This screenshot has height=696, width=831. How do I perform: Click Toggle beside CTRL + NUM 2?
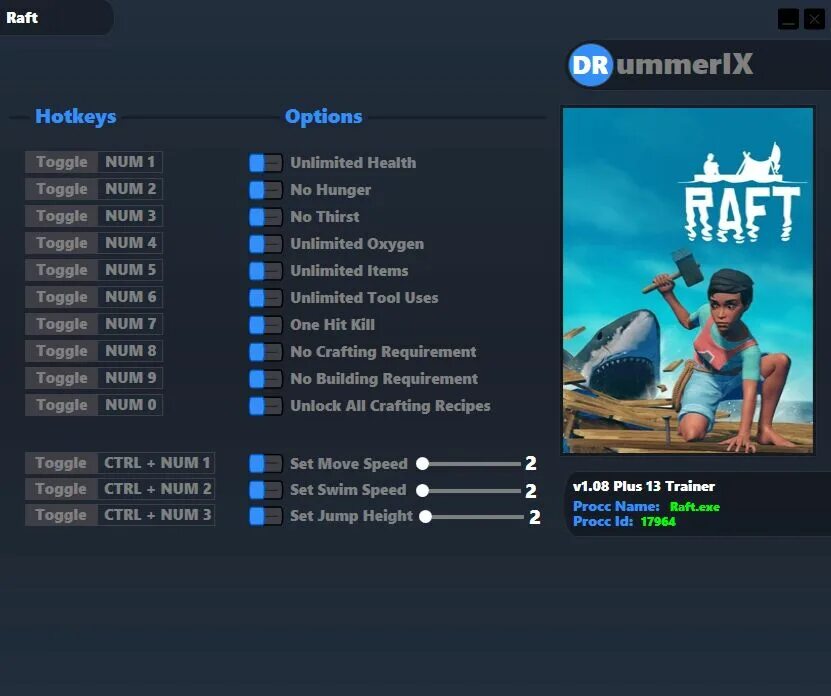(61, 489)
